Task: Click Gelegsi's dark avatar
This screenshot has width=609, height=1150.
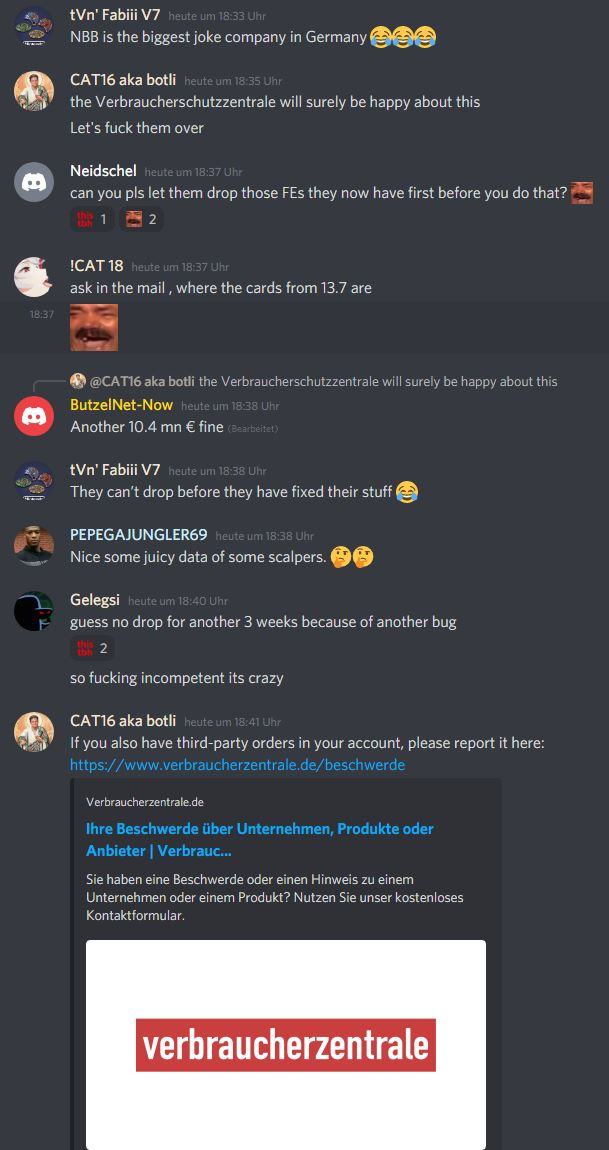Action: [34, 611]
